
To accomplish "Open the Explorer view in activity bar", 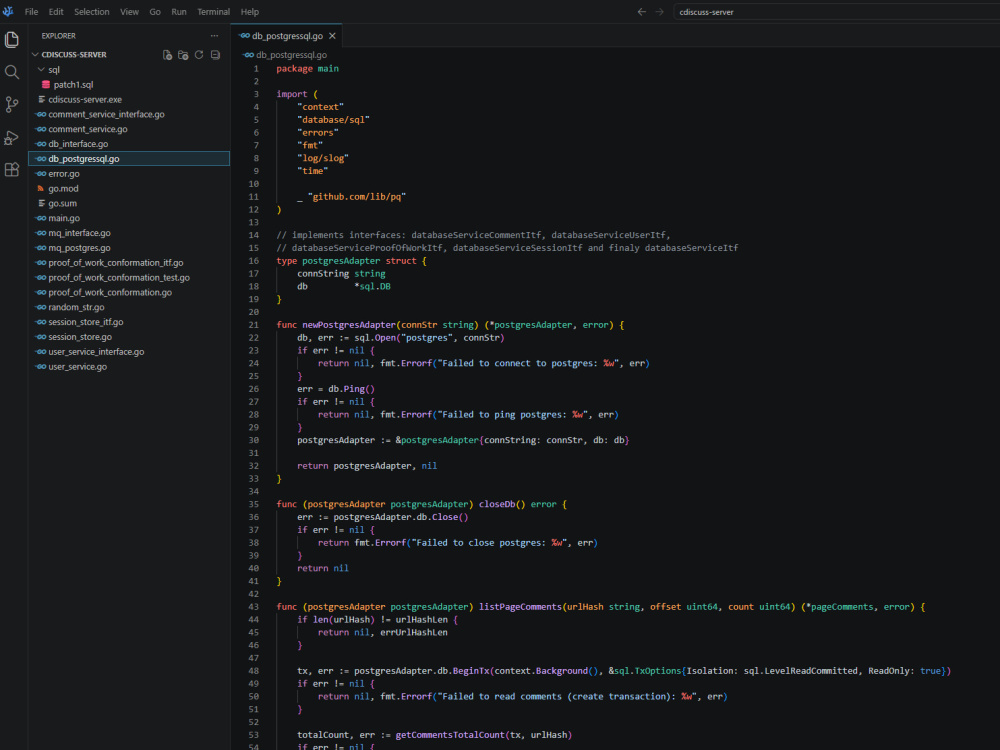I will tap(11, 40).
